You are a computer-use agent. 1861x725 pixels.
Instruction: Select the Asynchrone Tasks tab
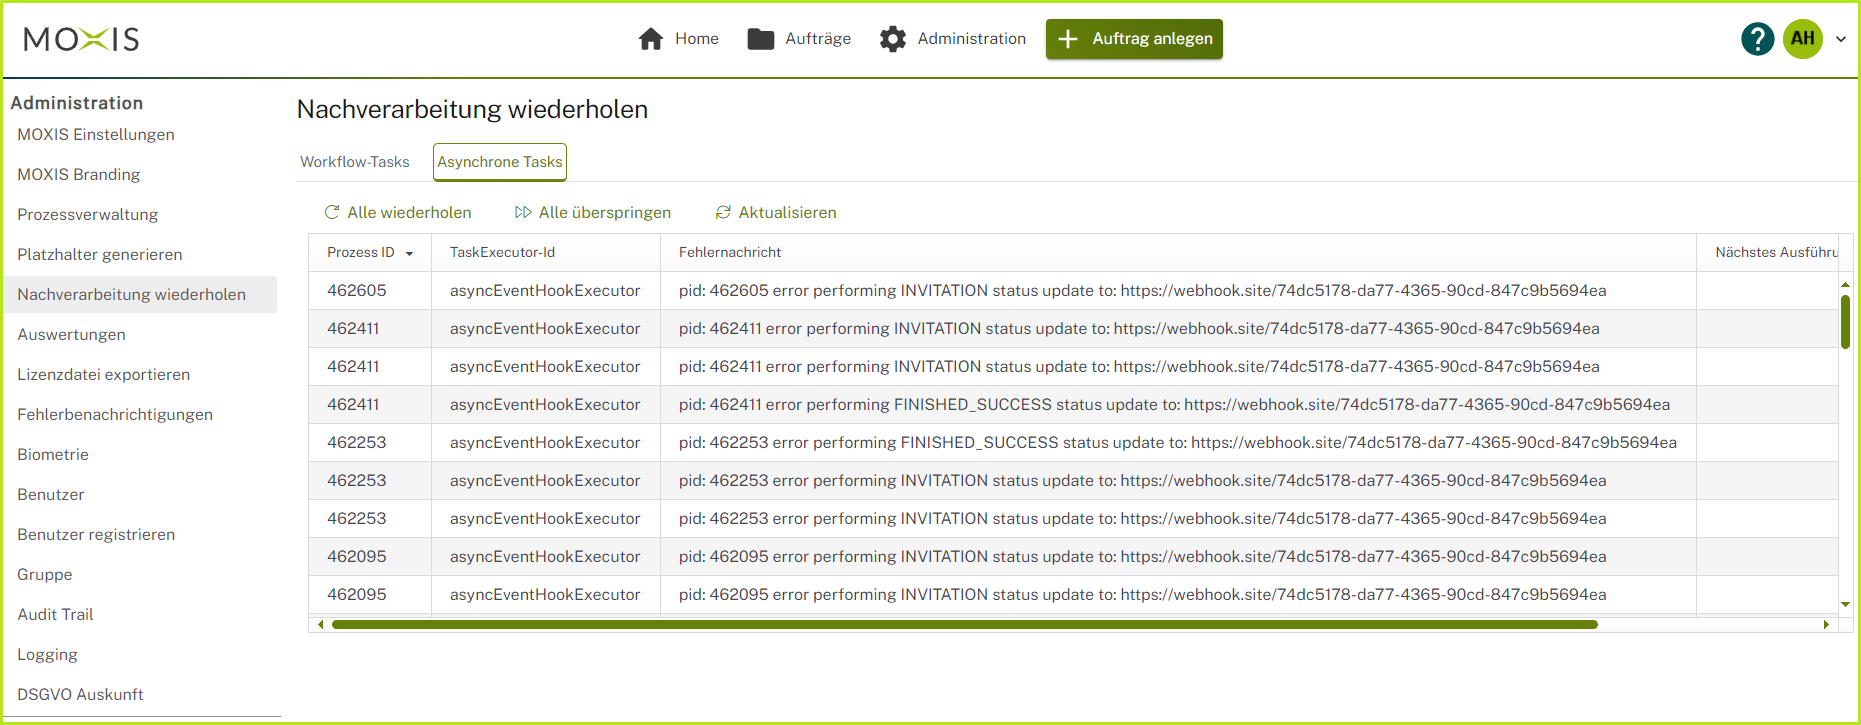(x=500, y=162)
